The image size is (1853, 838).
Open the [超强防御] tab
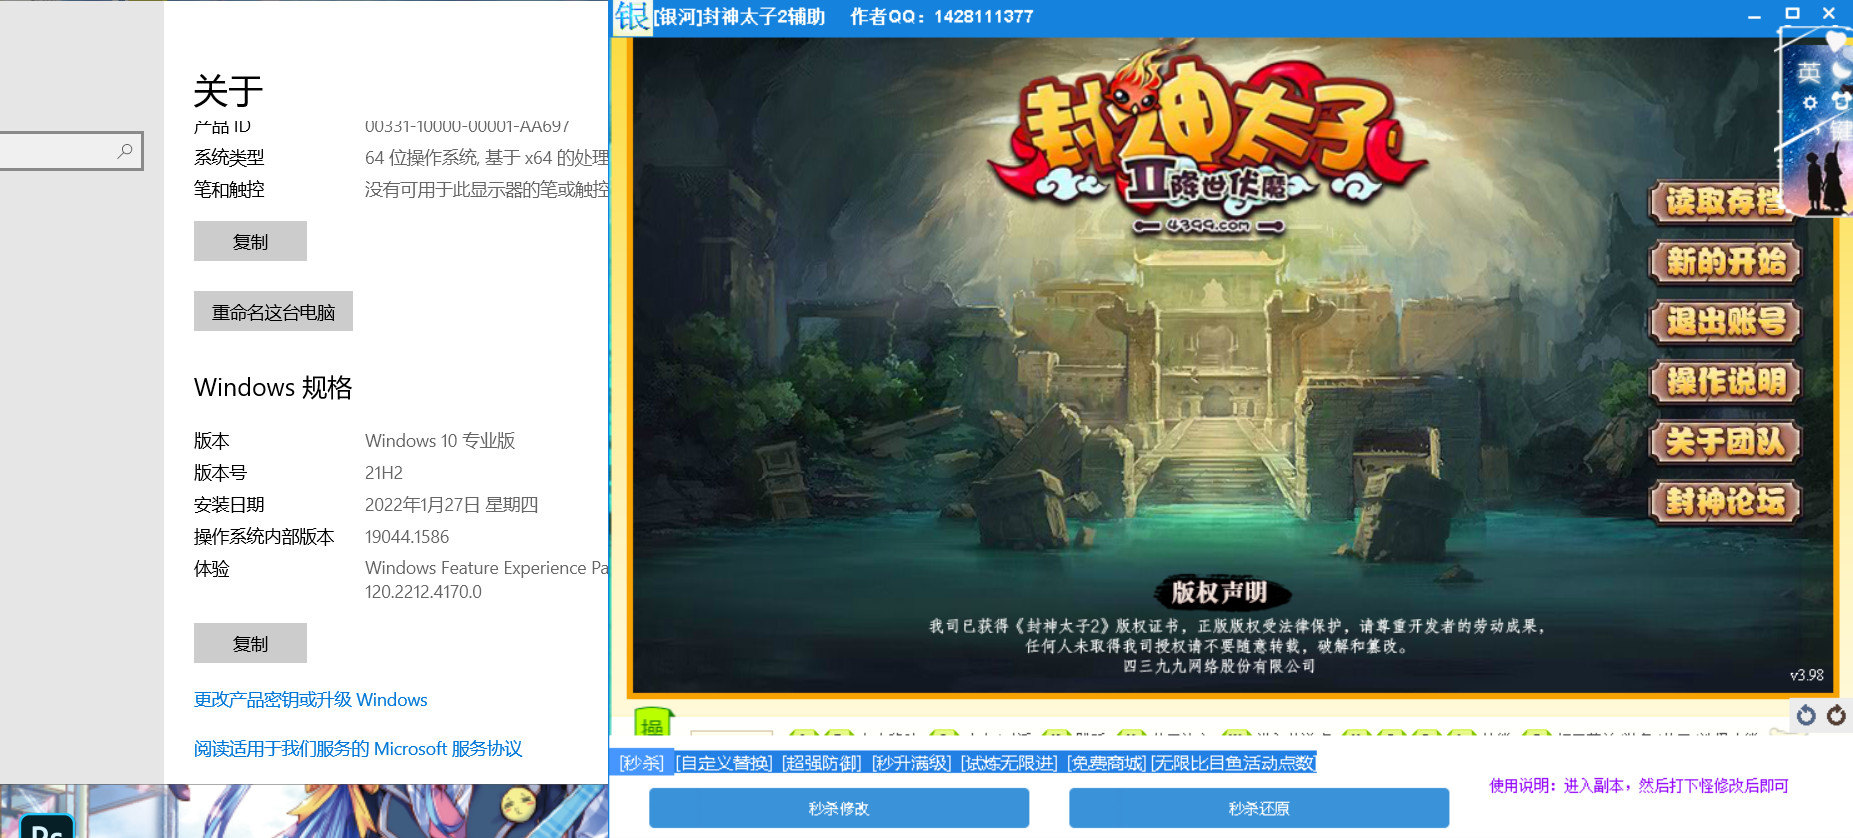821,763
